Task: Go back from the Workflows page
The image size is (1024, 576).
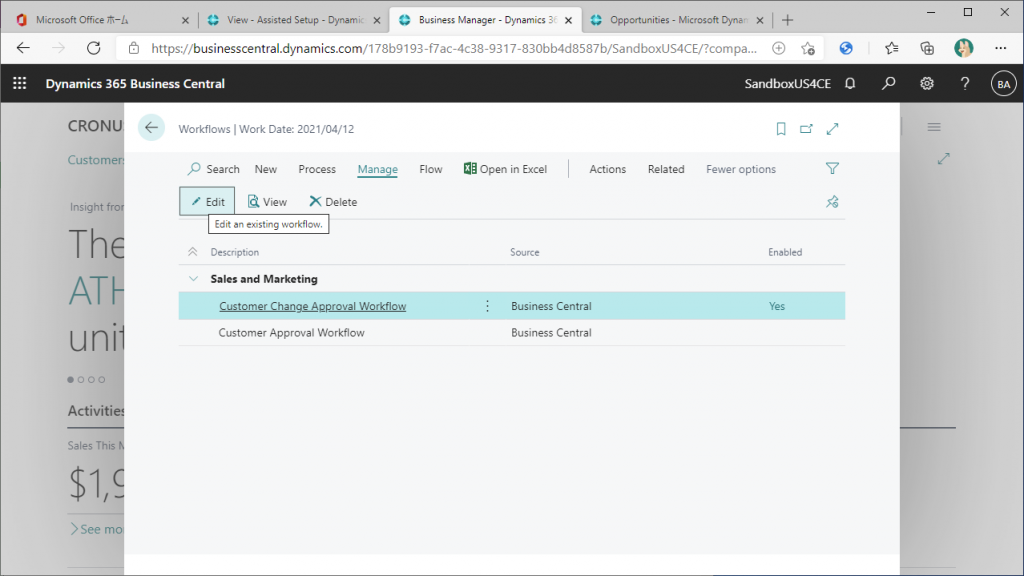Action: click(152, 128)
